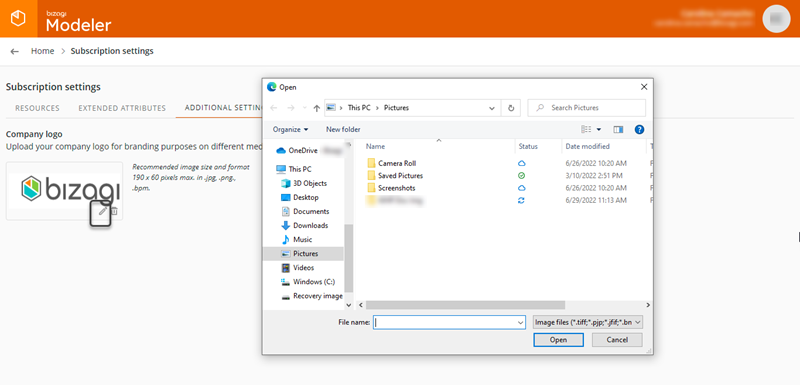Sort by Date modified column header
Viewport: 800px width, 385px height.
[x=587, y=146]
